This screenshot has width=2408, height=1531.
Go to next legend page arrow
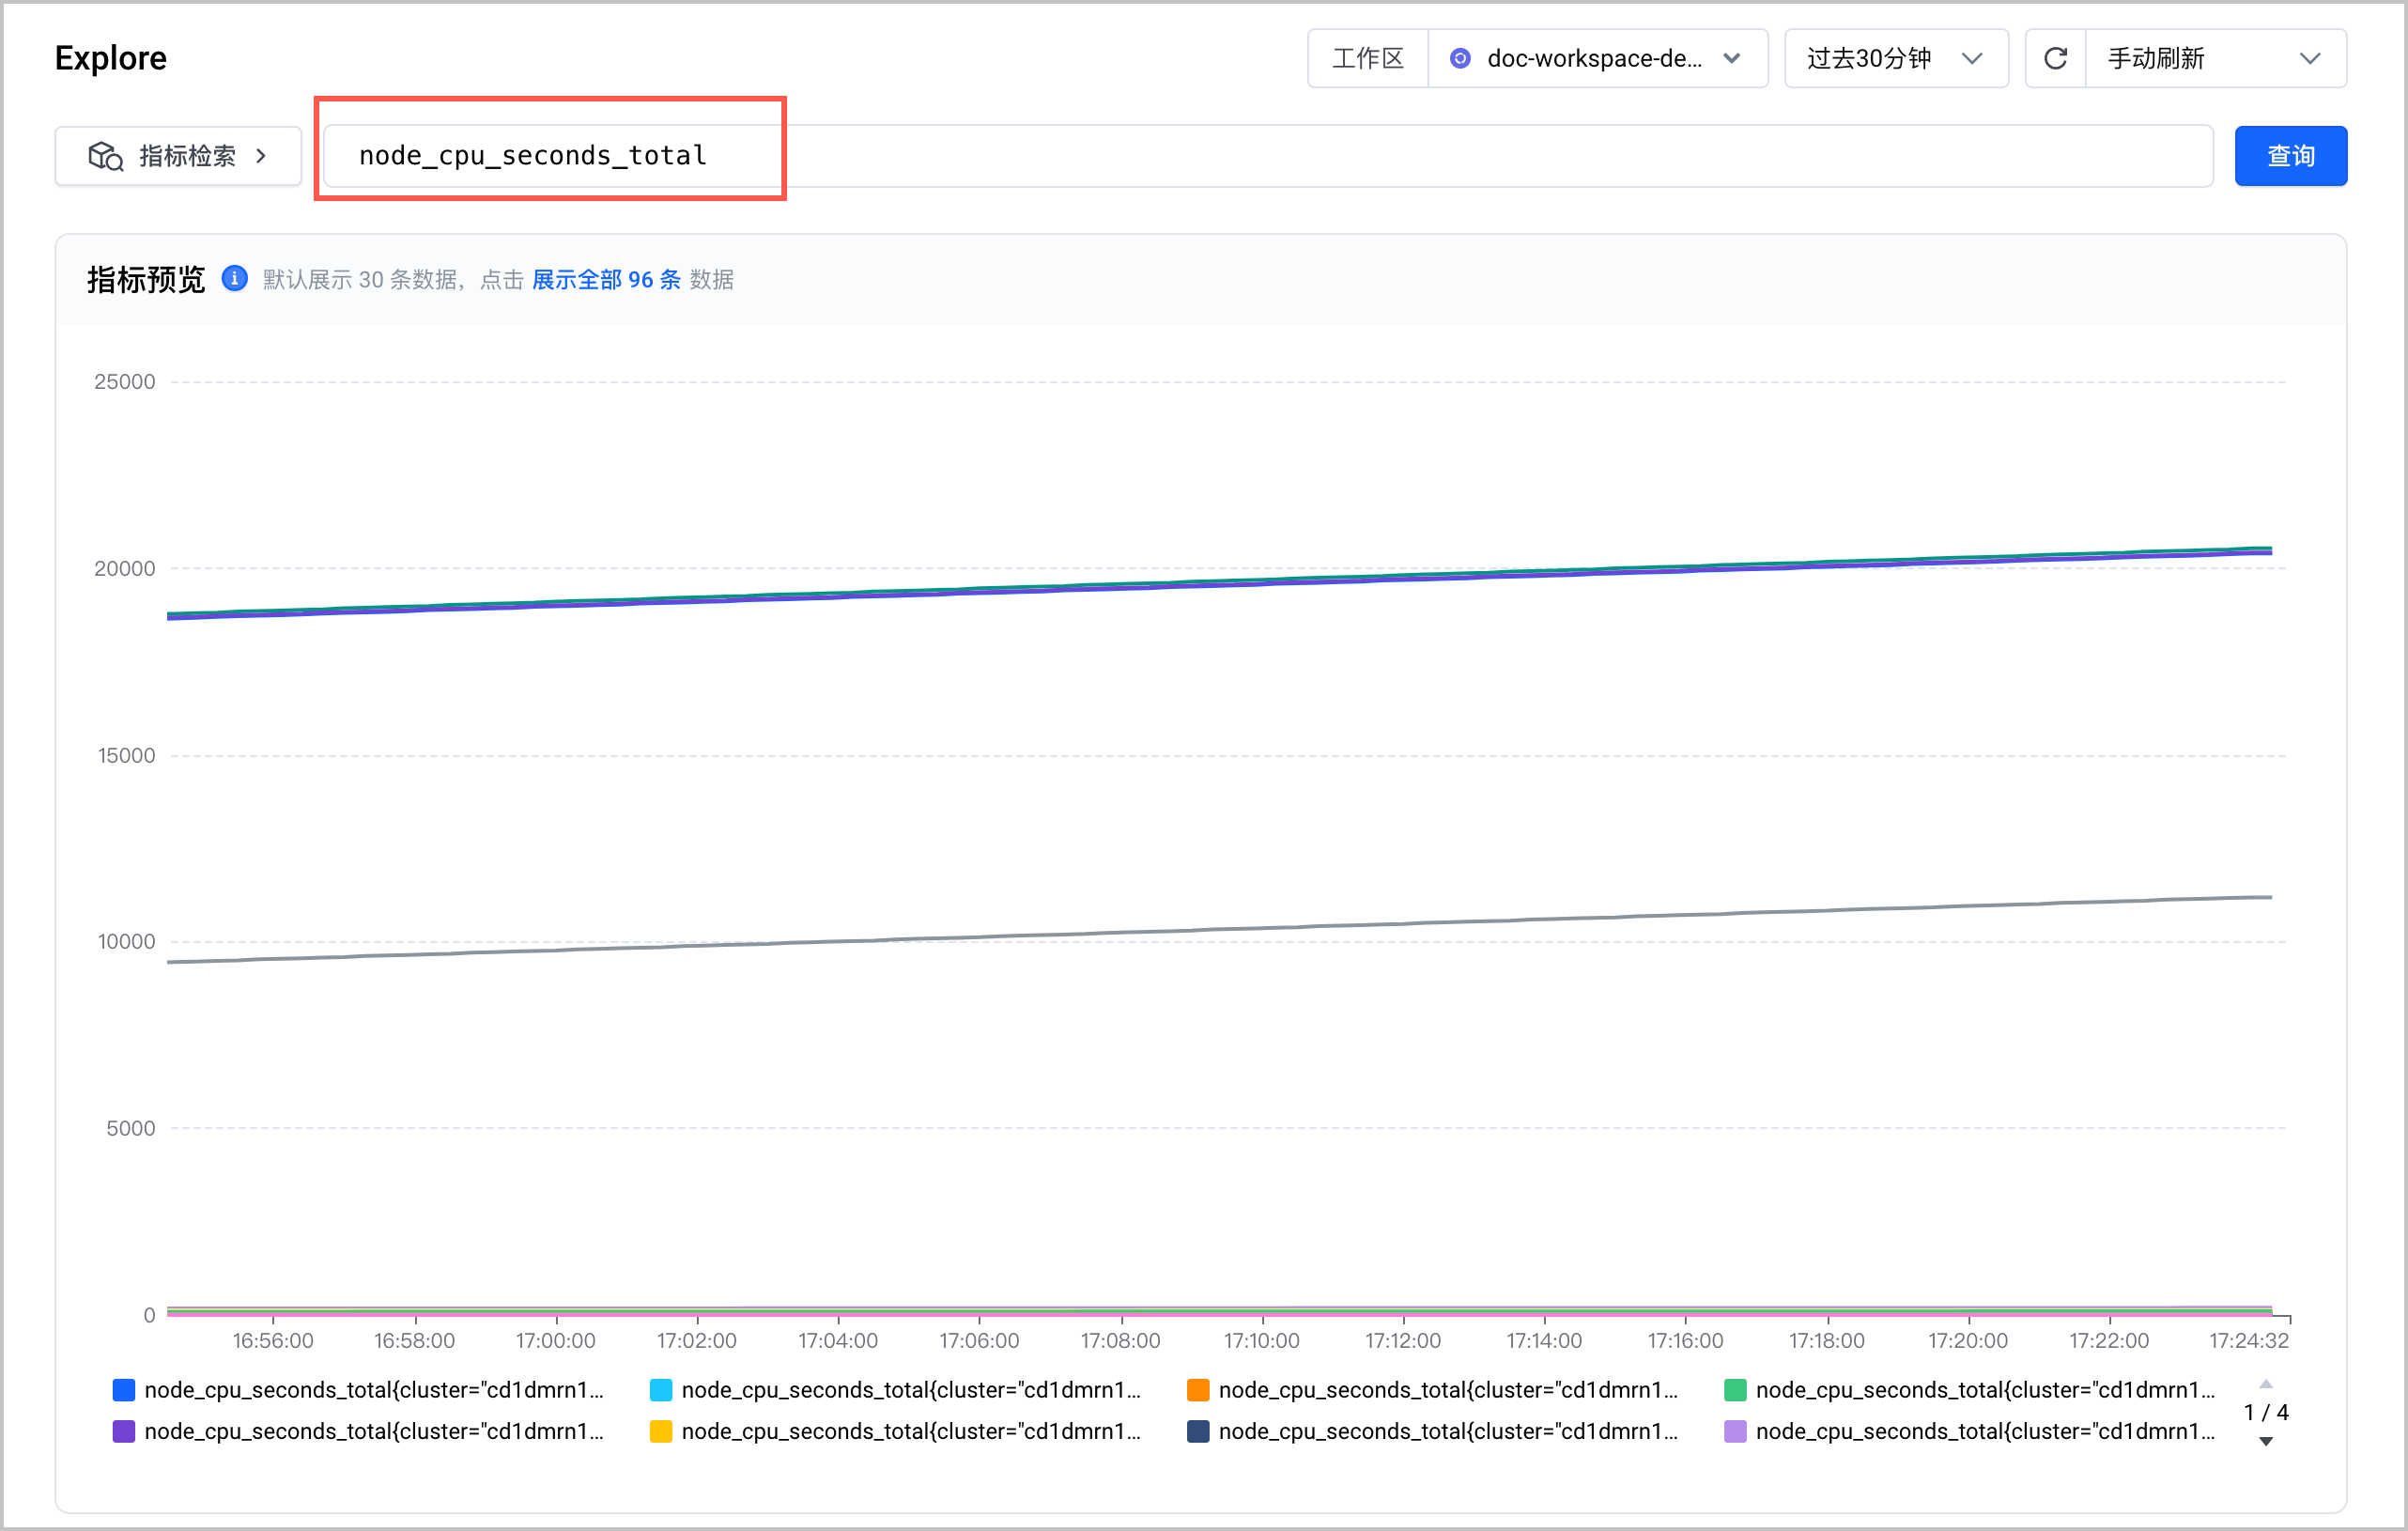[2266, 1441]
